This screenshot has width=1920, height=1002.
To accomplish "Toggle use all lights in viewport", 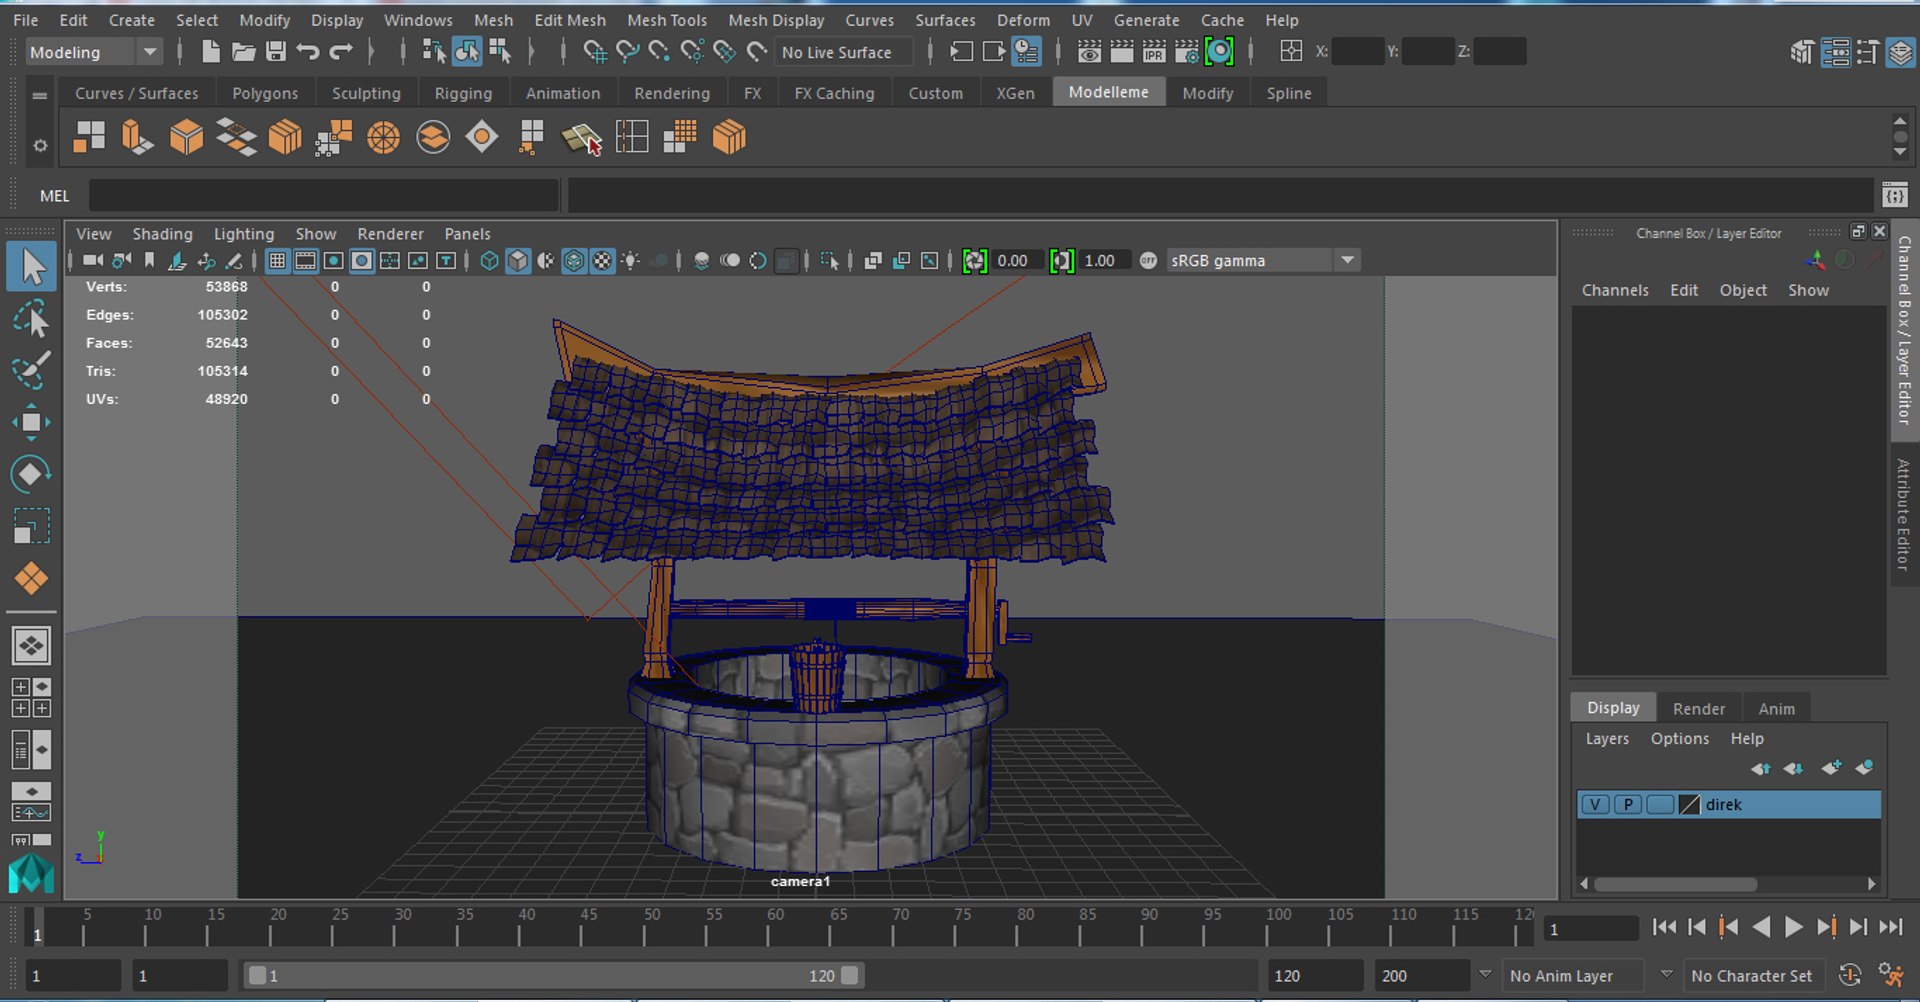I will pos(630,261).
